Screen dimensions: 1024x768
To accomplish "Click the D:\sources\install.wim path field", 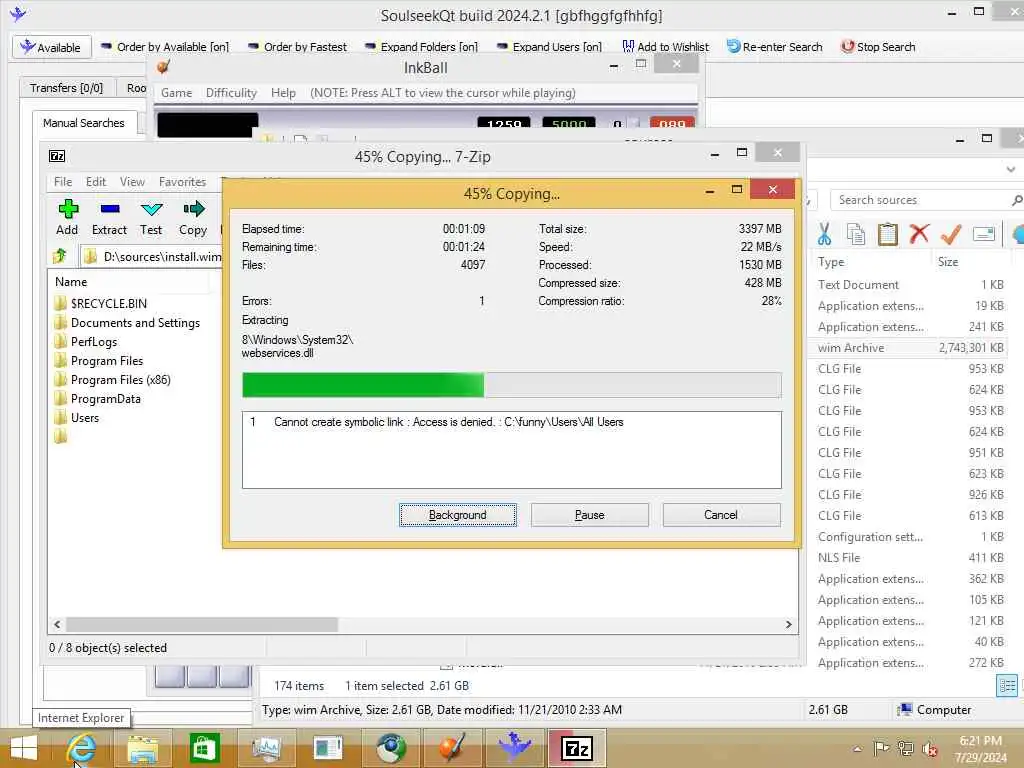I will [x=152, y=257].
